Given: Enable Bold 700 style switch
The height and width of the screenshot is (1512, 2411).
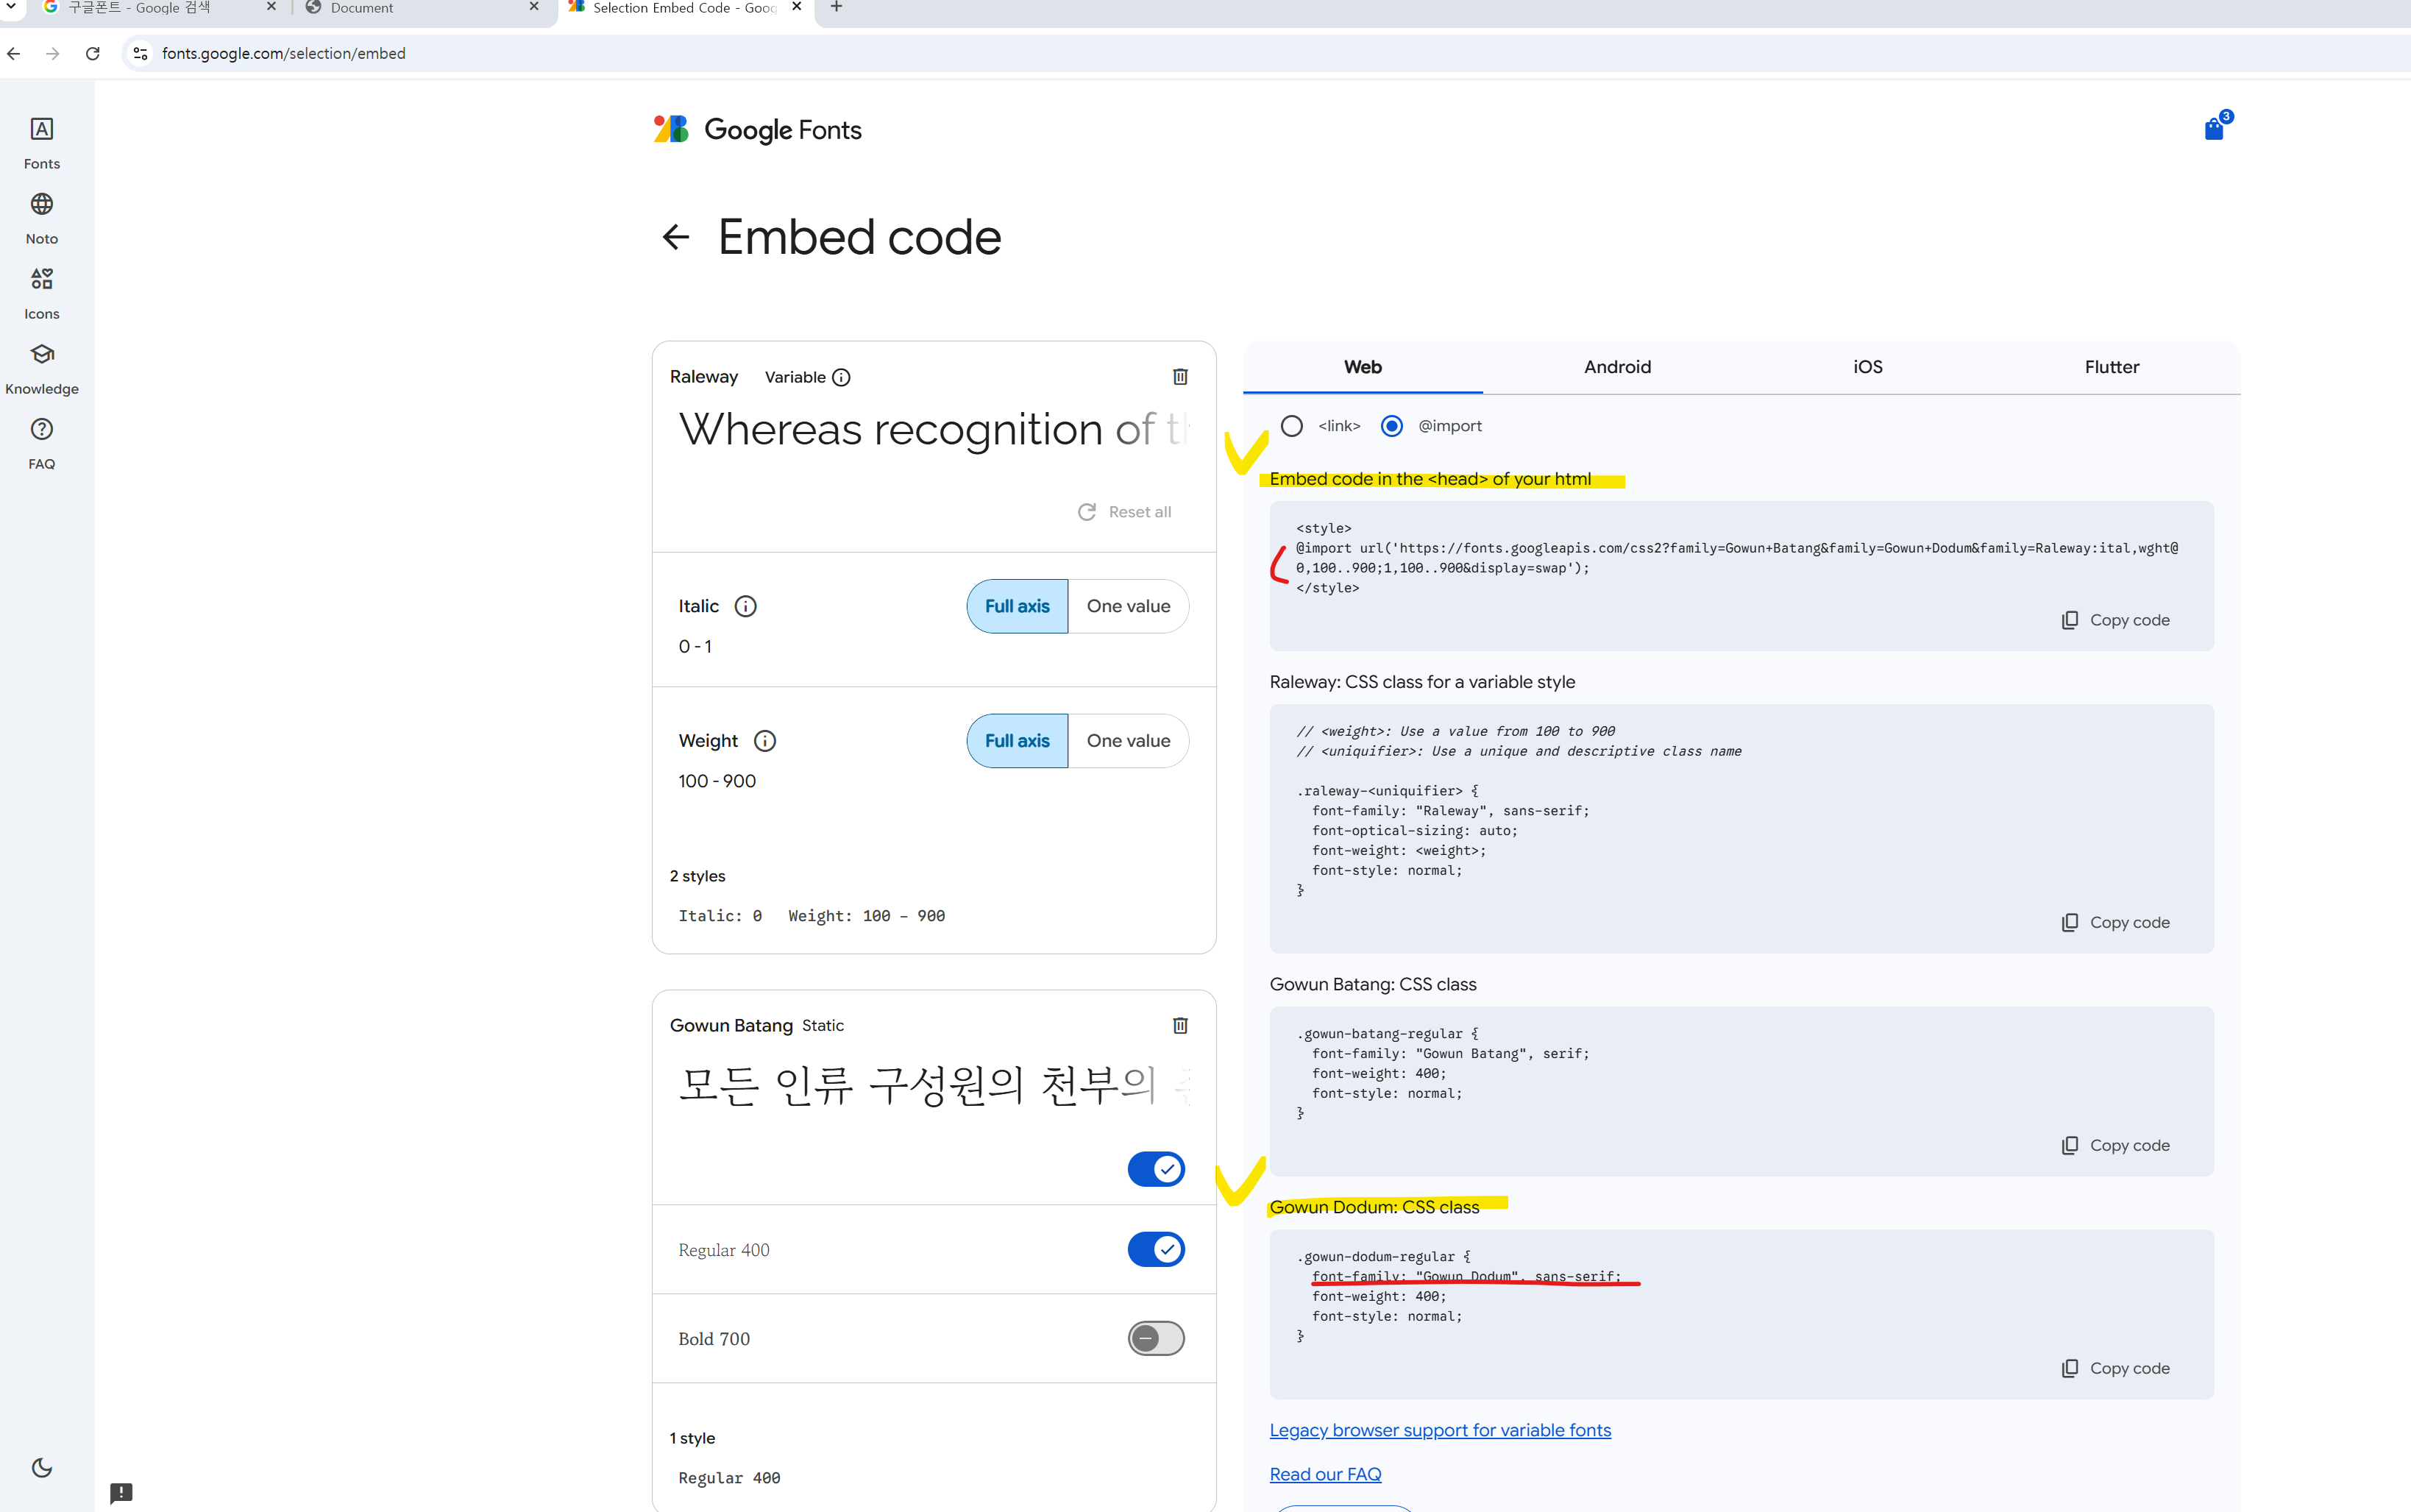Looking at the screenshot, I should point(1156,1338).
